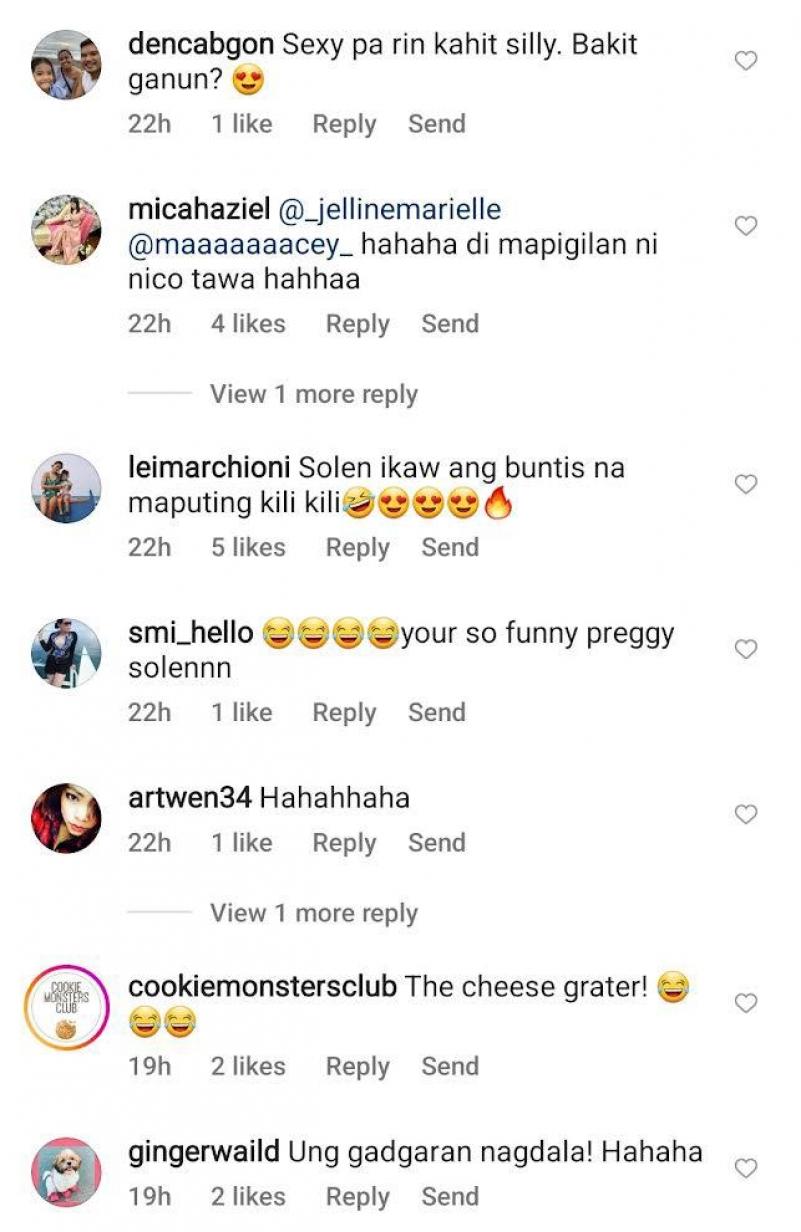This screenshot has height=1232, width=801.
Task: Open the micahaziel username profile
Action: pyautogui.click(x=199, y=211)
